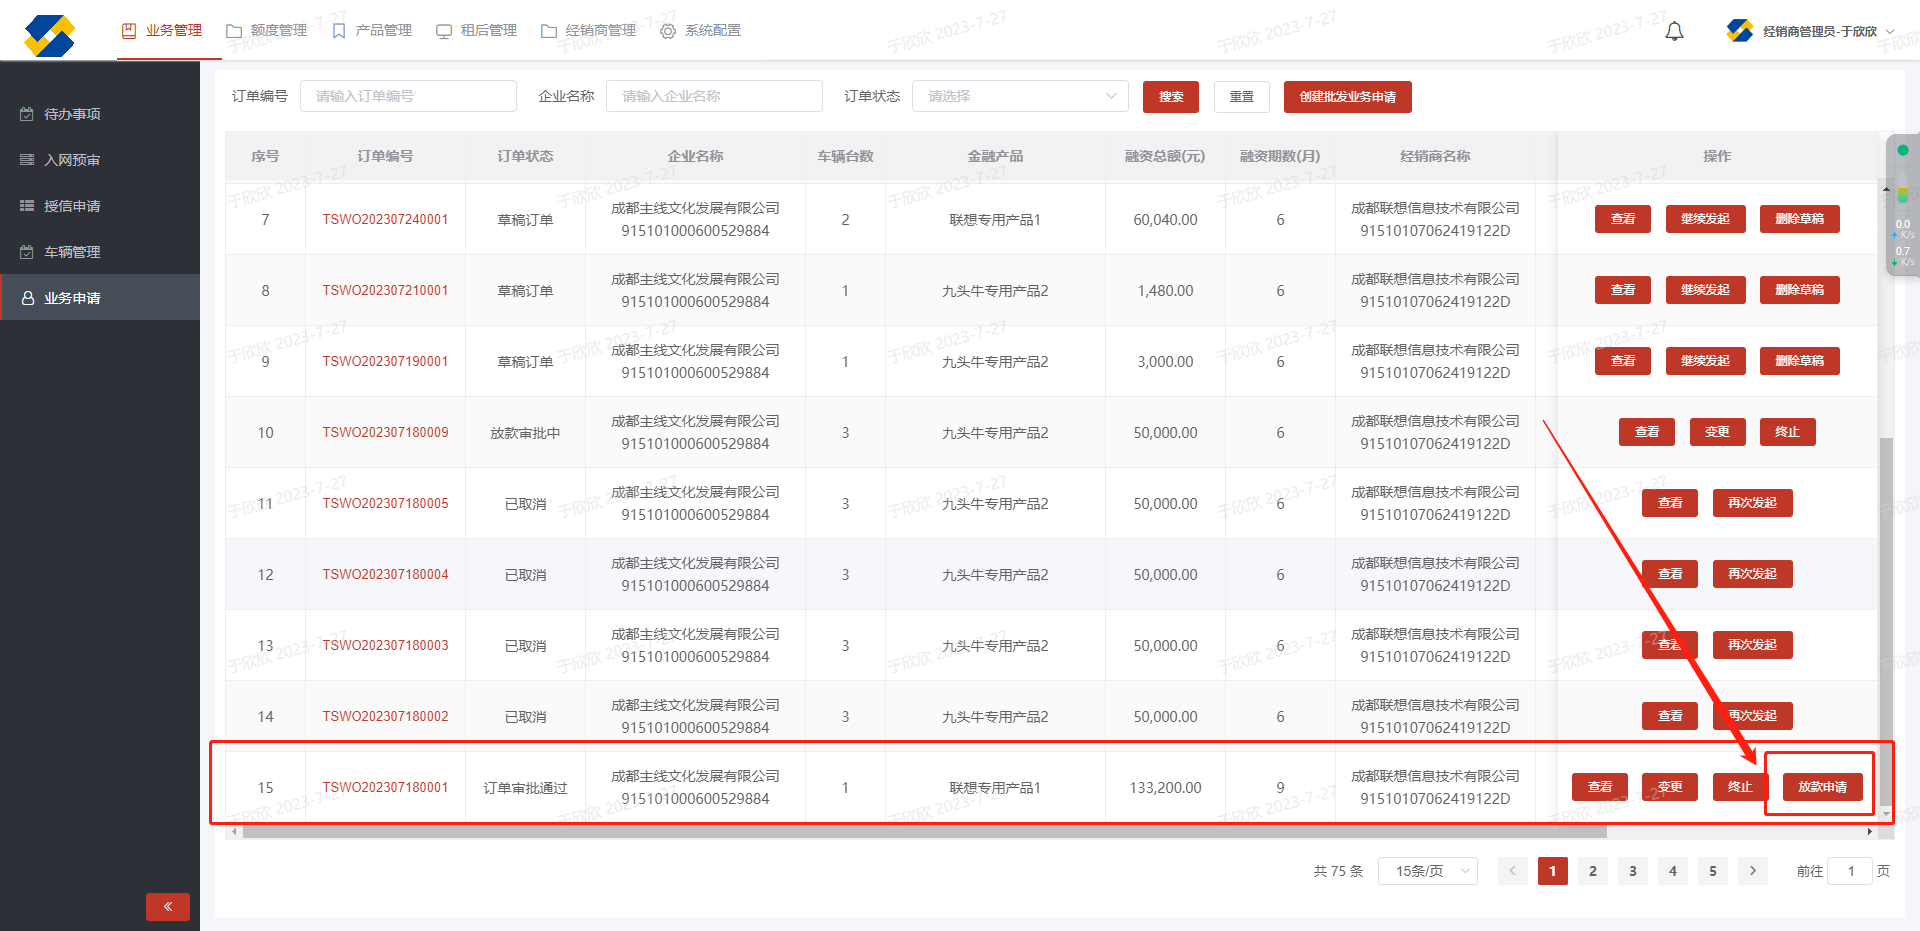Click next page arrow in pagination
Image resolution: width=1920 pixels, height=931 pixels.
pyautogui.click(x=1752, y=871)
